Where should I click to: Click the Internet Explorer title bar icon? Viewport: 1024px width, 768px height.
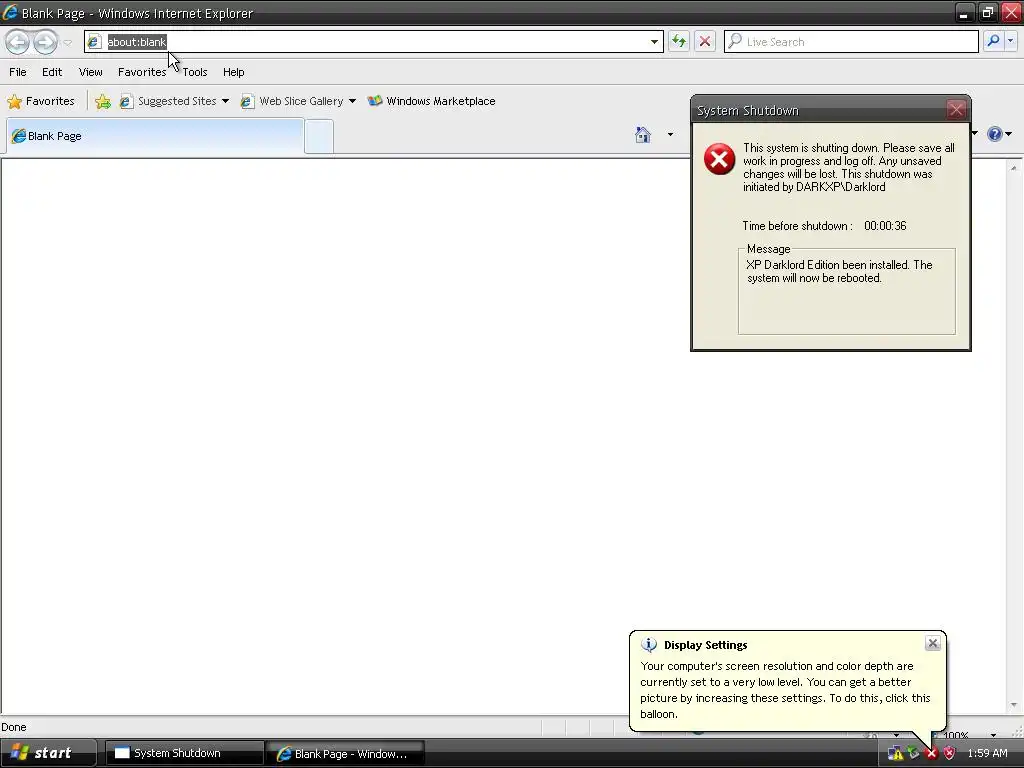[10, 12]
